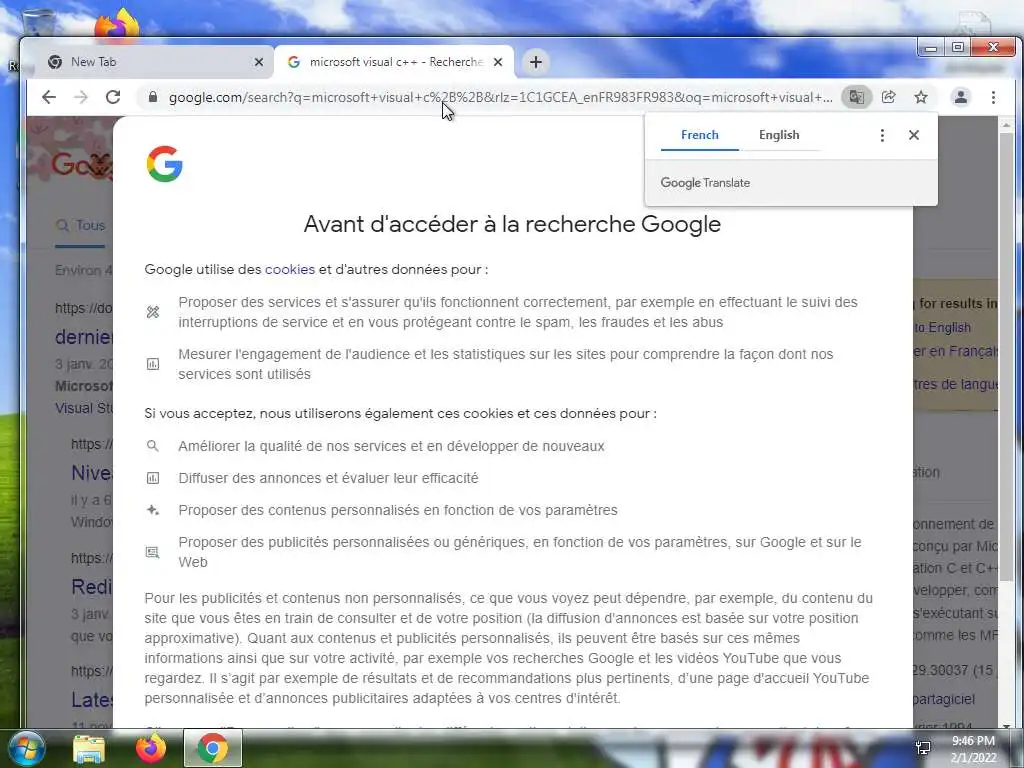The image size is (1024, 768).
Task: Open the Chrome three-dot menu
Action: (x=993, y=97)
